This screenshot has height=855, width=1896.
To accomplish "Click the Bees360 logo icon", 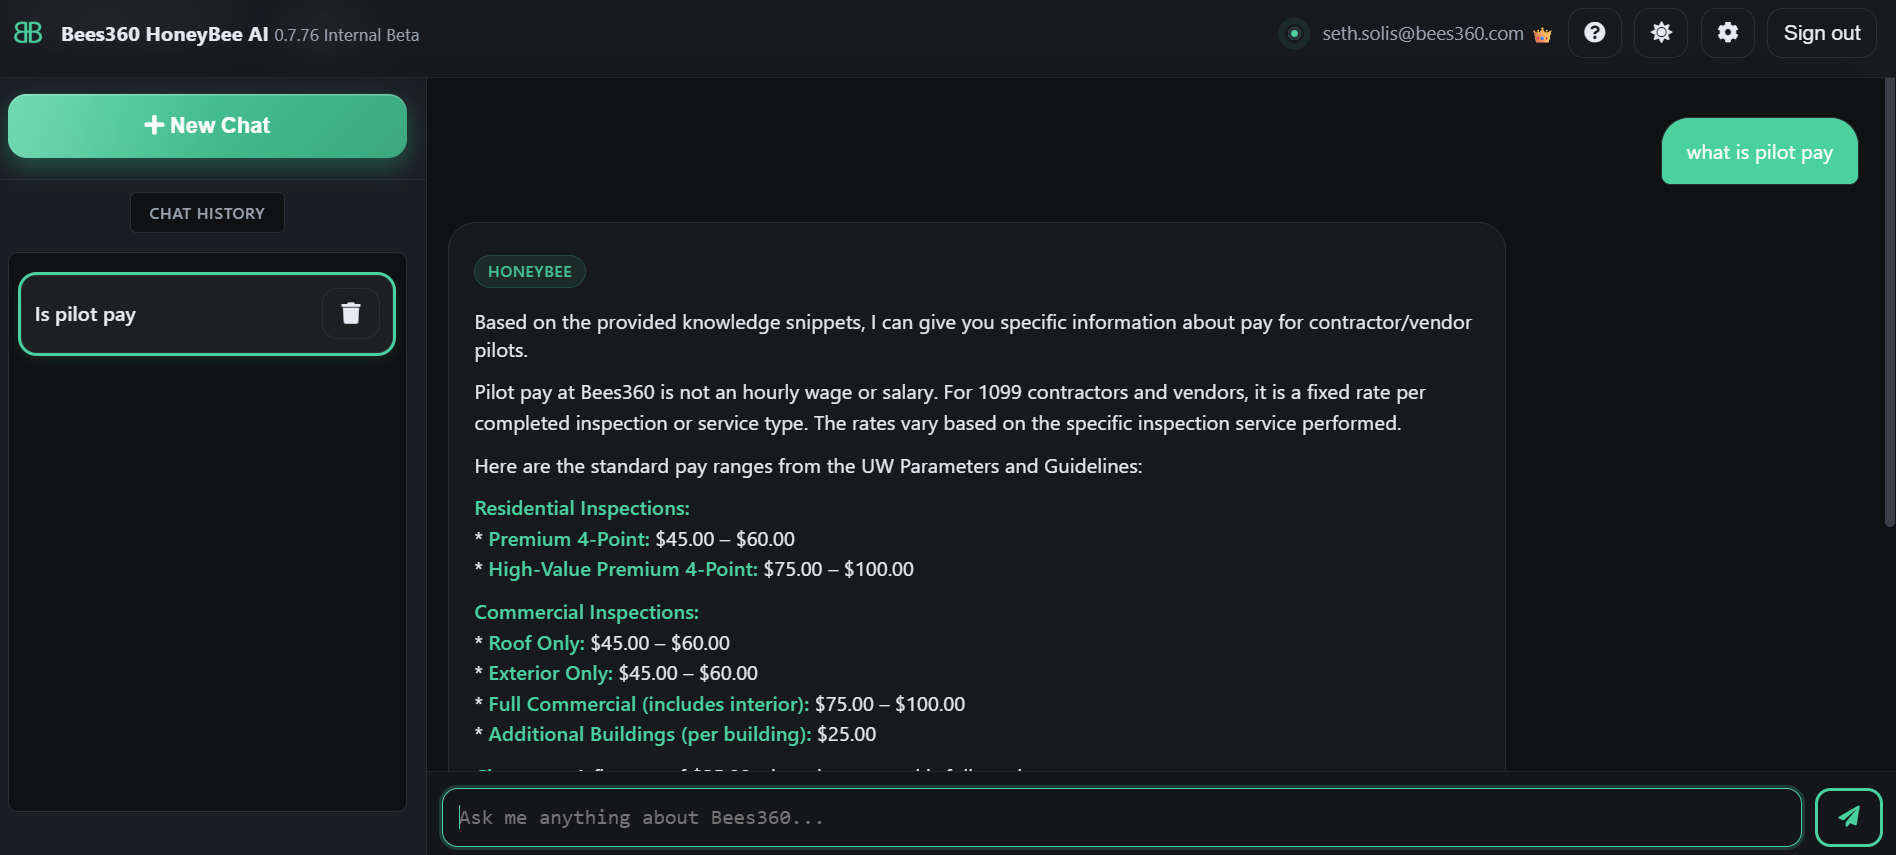I will pos(28,33).
